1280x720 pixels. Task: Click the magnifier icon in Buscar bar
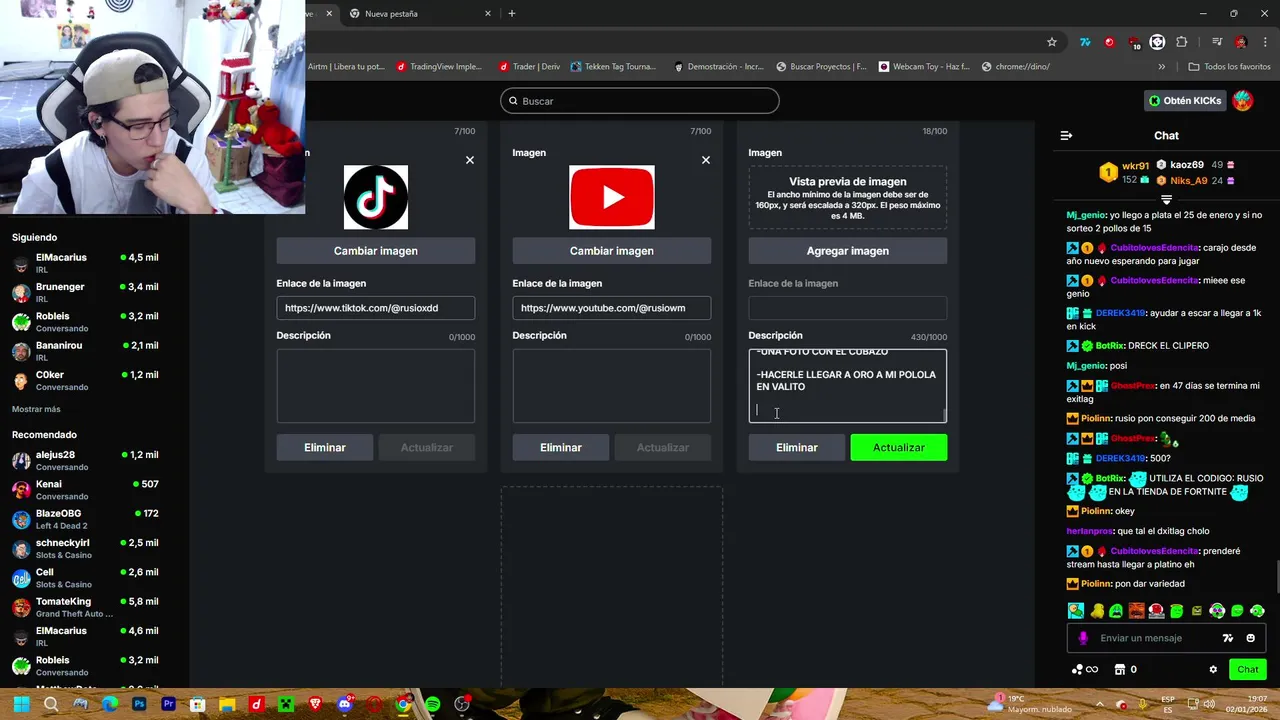[x=513, y=101]
